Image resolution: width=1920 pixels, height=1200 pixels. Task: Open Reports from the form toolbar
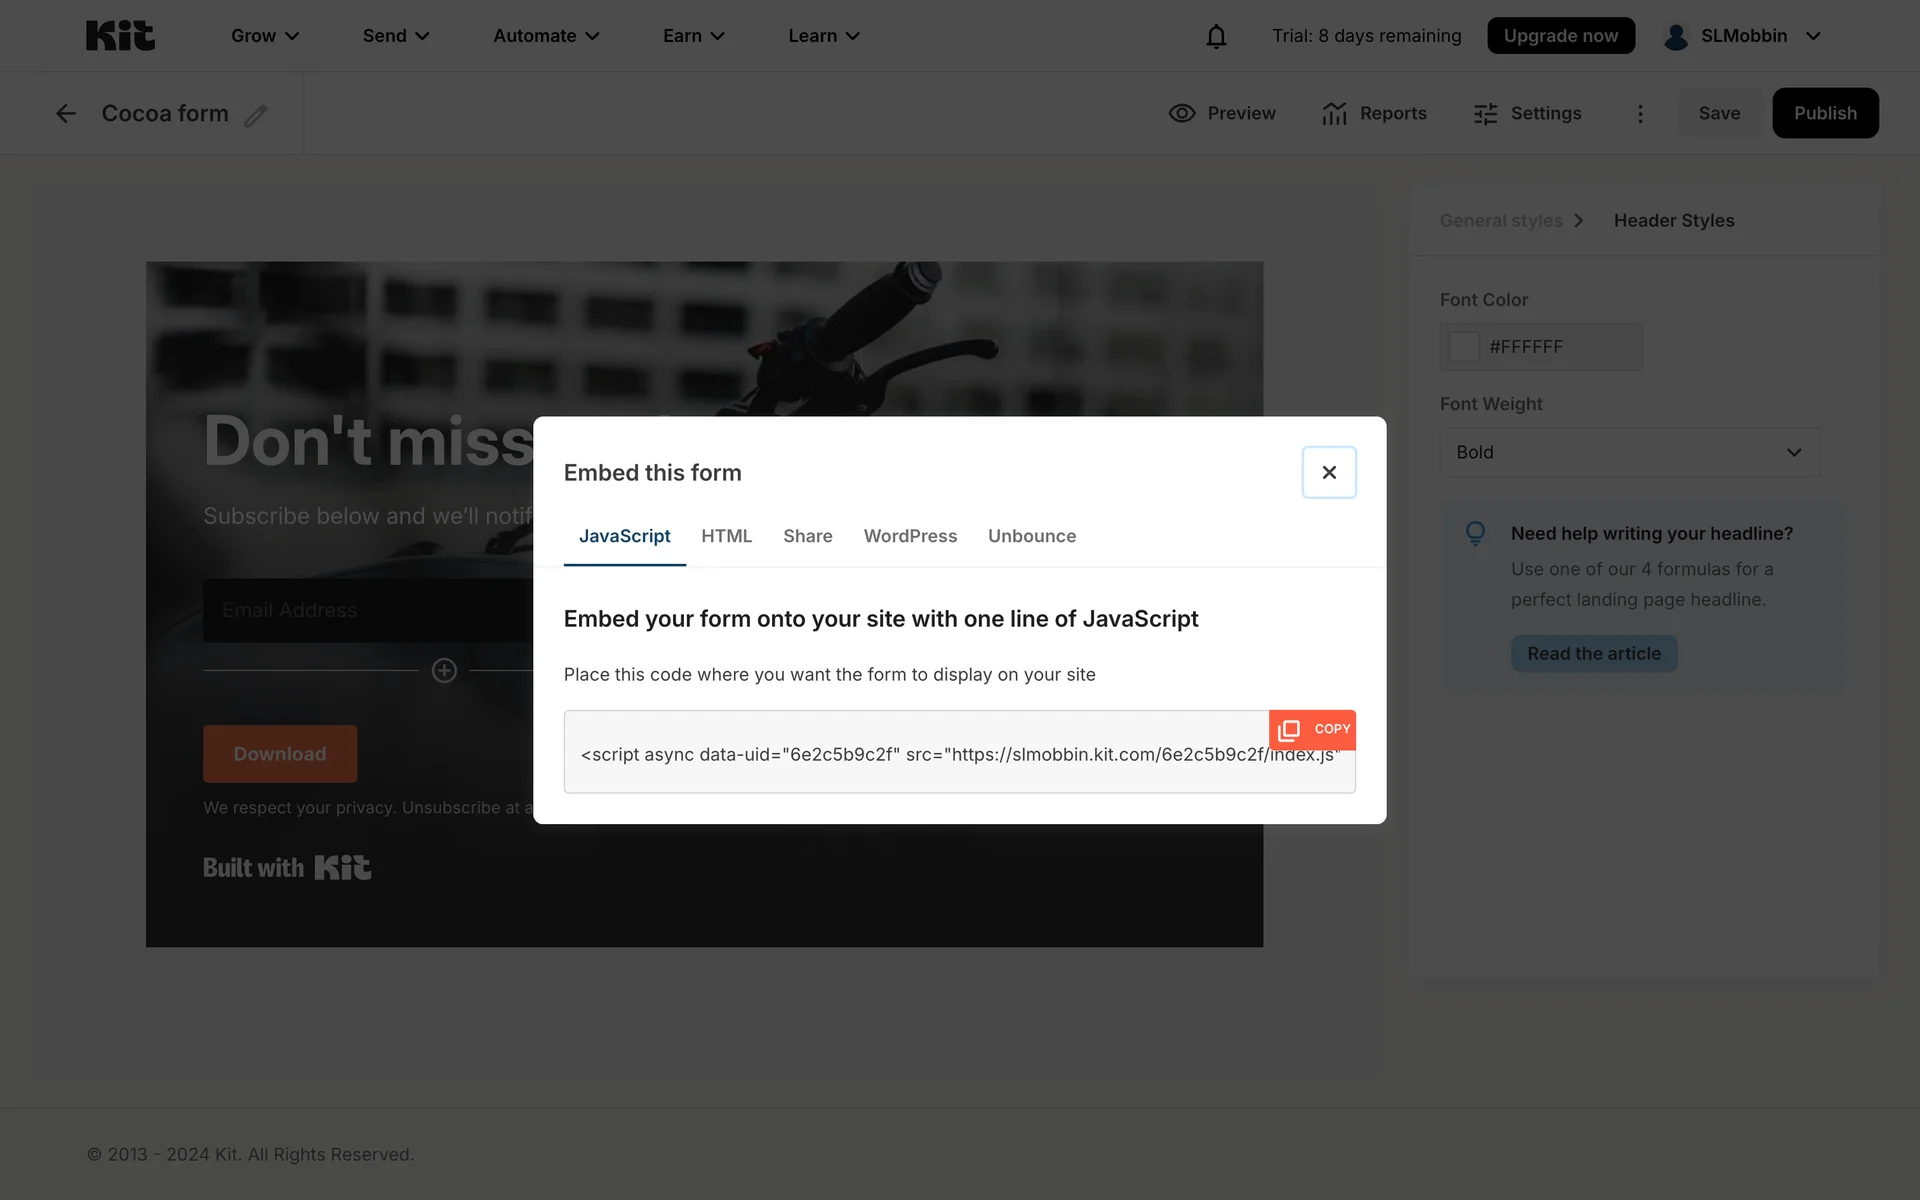coord(1374,114)
